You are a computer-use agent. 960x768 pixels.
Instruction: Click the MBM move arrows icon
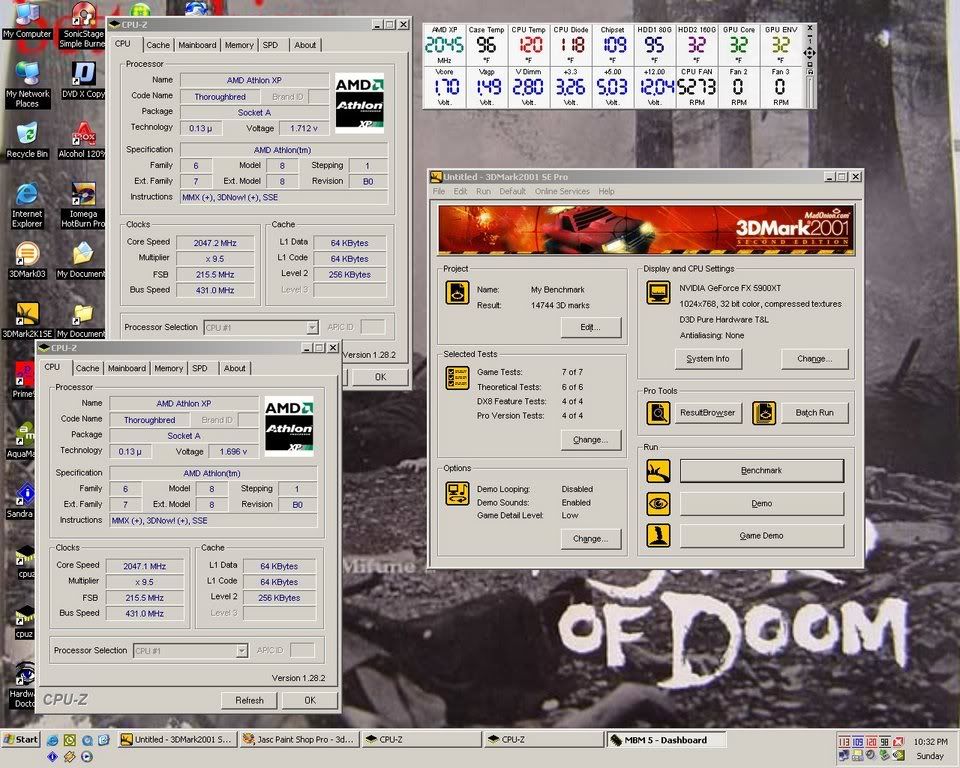click(x=809, y=53)
